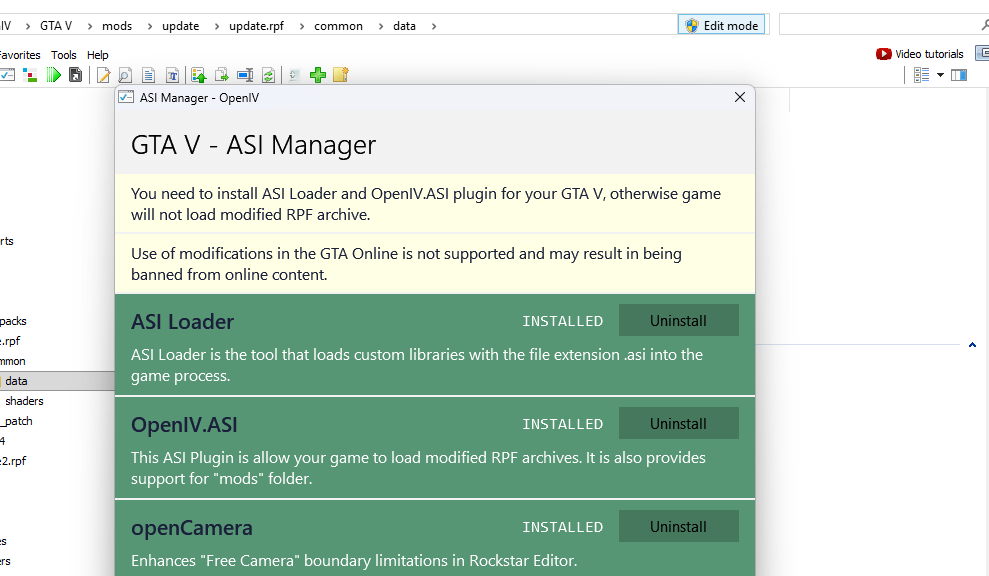Viewport: 989px width, 576px height.
Task: Click the grayed-out document toolbar icon
Action: point(294,76)
